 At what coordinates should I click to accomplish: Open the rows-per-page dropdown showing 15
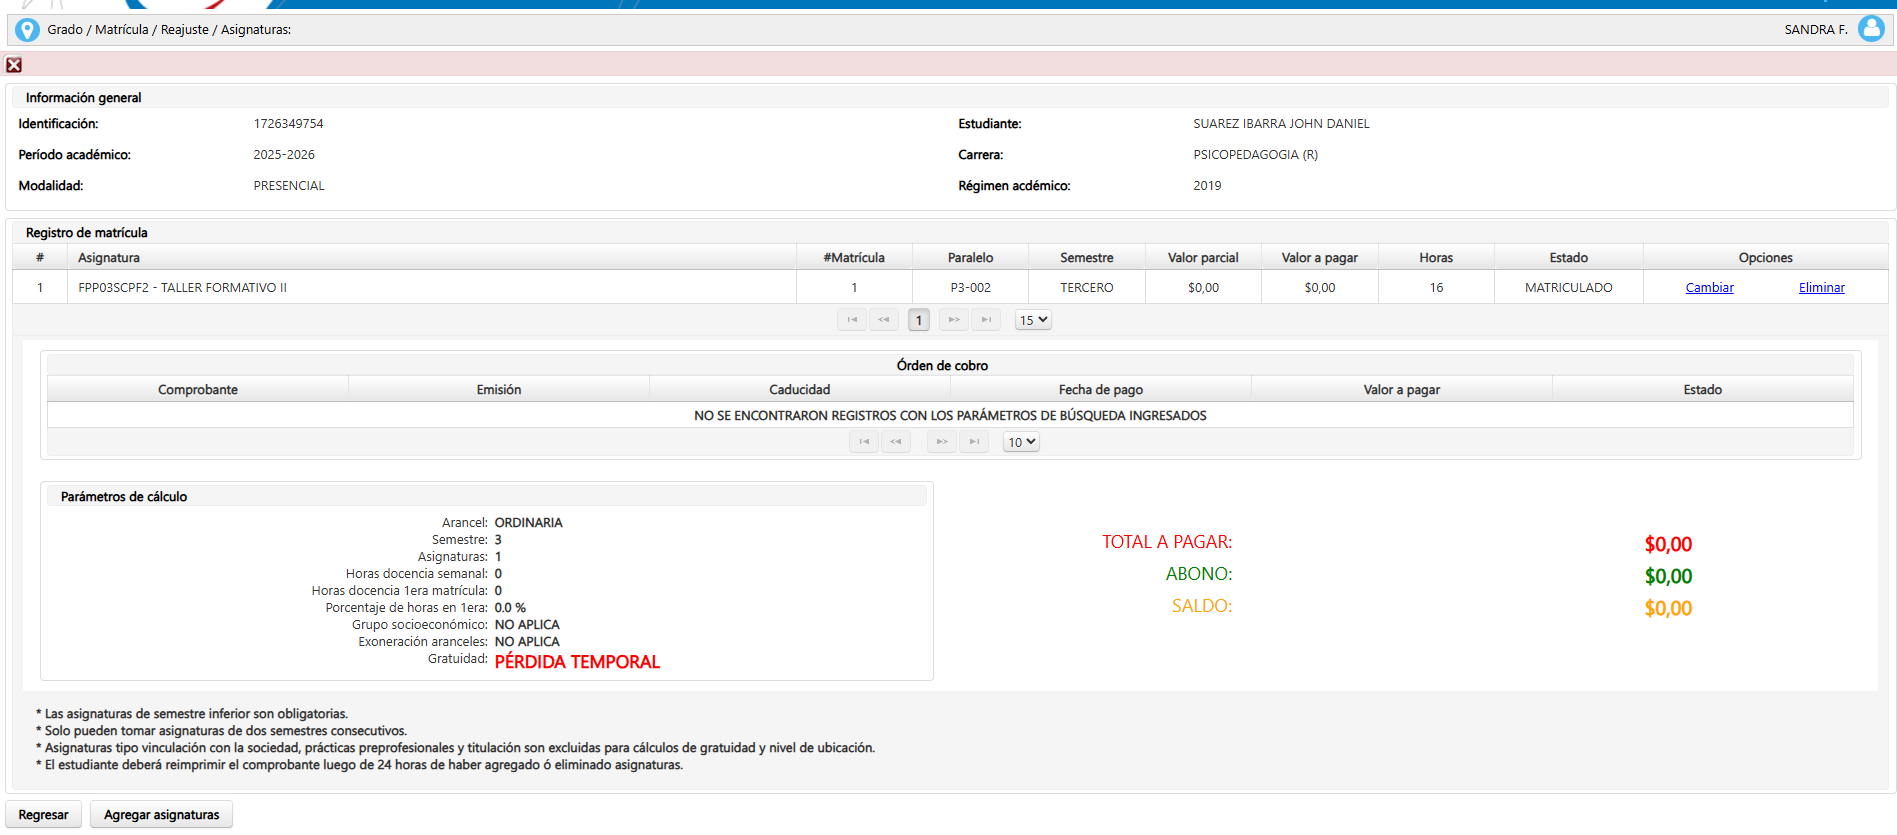(1033, 320)
